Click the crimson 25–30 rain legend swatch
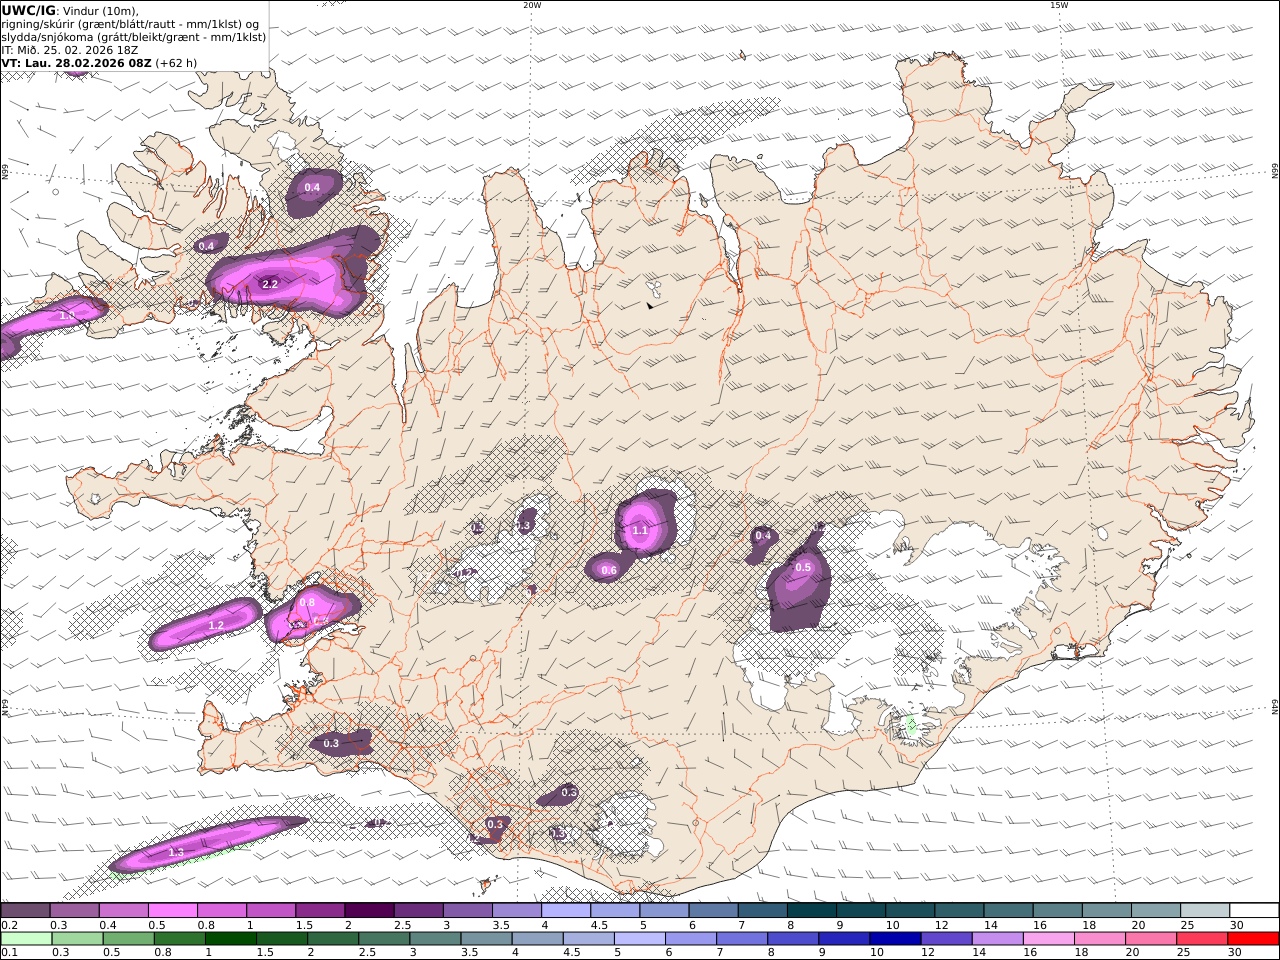Screen dimensions: 1280x960 (x=1200, y=939)
